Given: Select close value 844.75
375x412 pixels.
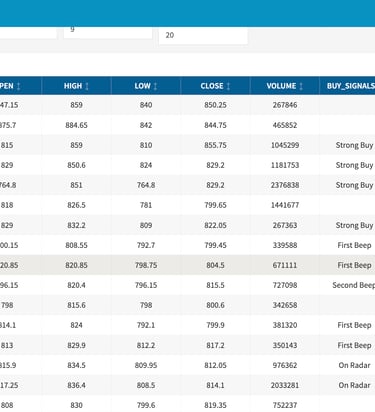Looking at the screenshot, I should (215, 125).
